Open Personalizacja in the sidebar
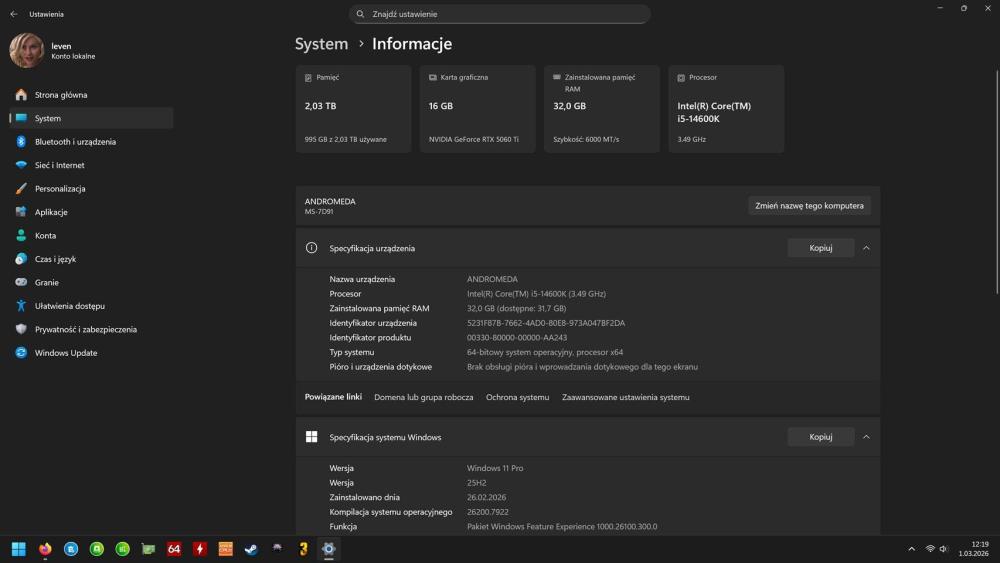The width and height of the screenshot is (1000, 563). [60, 189]
